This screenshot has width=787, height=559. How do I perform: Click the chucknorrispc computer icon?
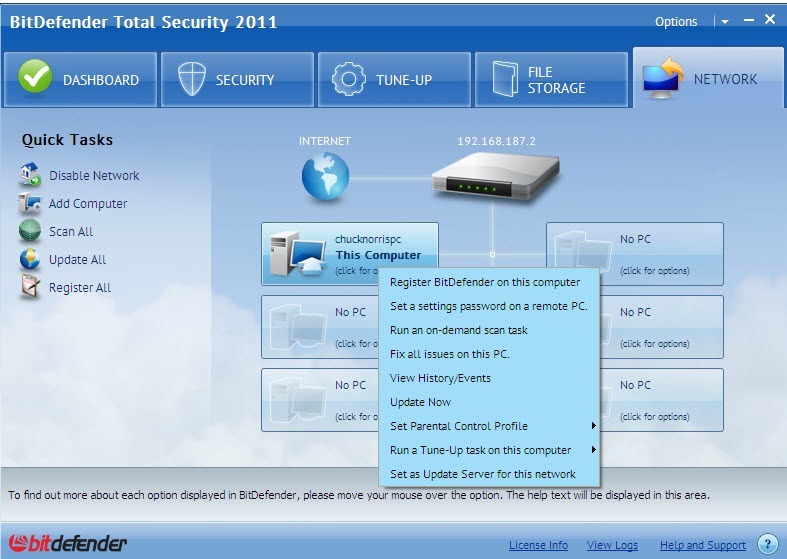point(297,254)
